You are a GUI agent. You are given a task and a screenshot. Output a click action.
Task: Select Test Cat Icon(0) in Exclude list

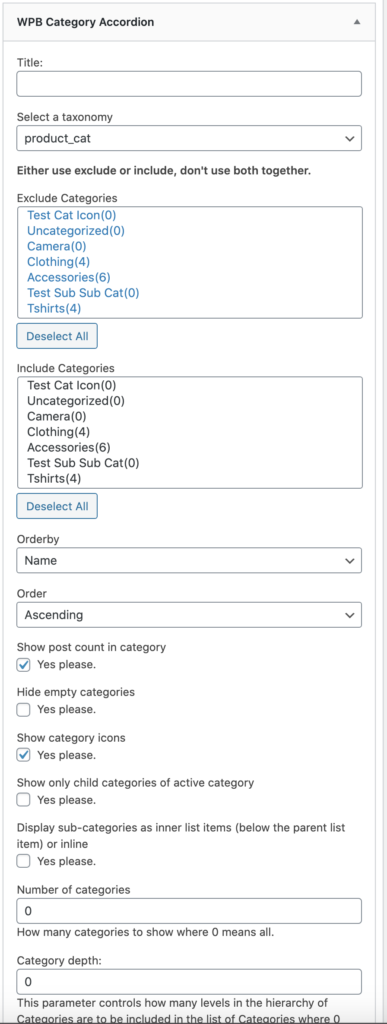(72, 214)
